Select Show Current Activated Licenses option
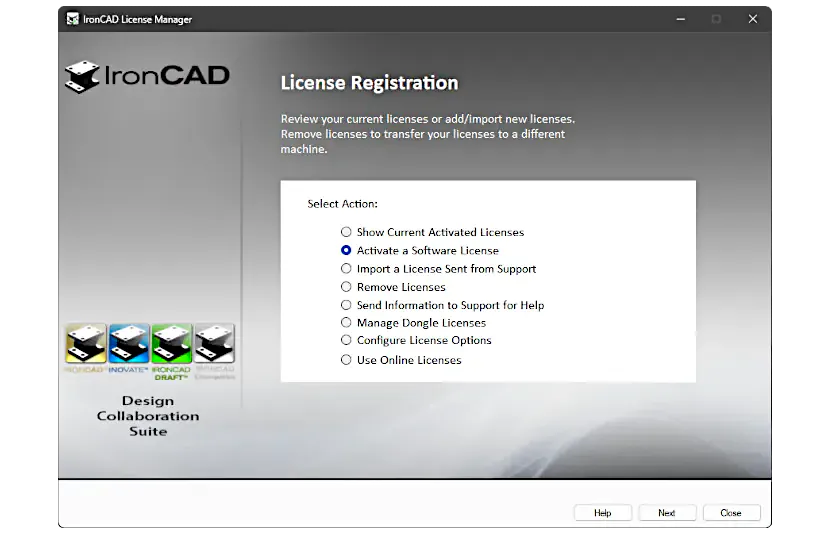The image size is (831, 535). 346,232
